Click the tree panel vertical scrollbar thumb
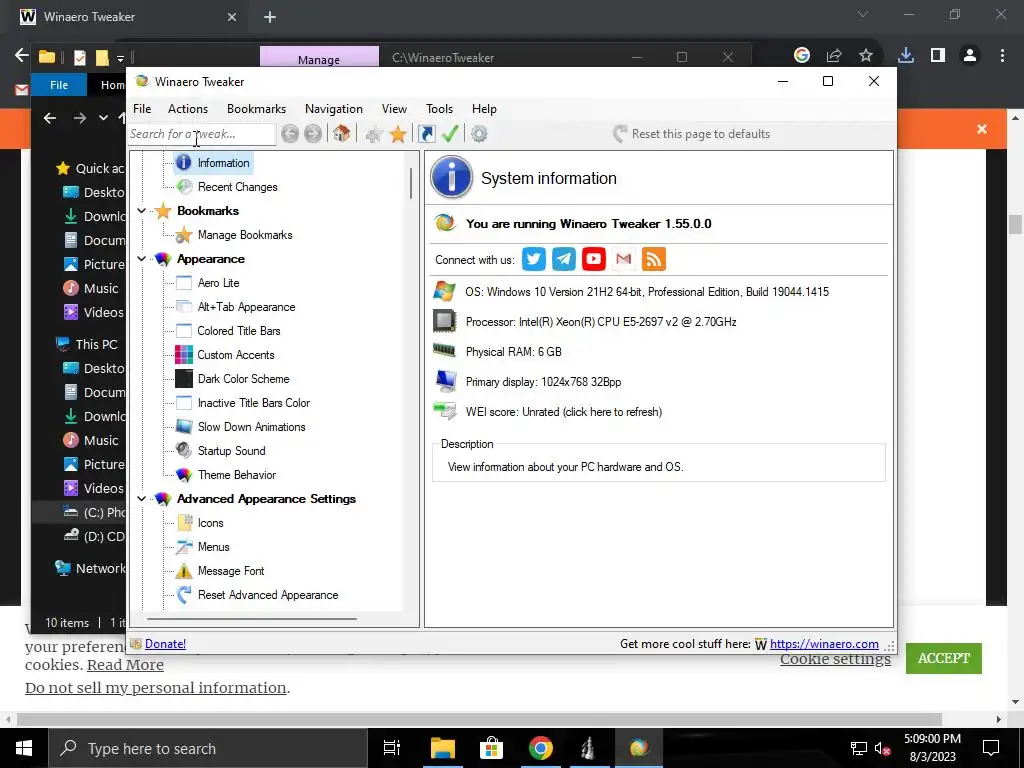Screen dimensions: 1024x768 411,183
